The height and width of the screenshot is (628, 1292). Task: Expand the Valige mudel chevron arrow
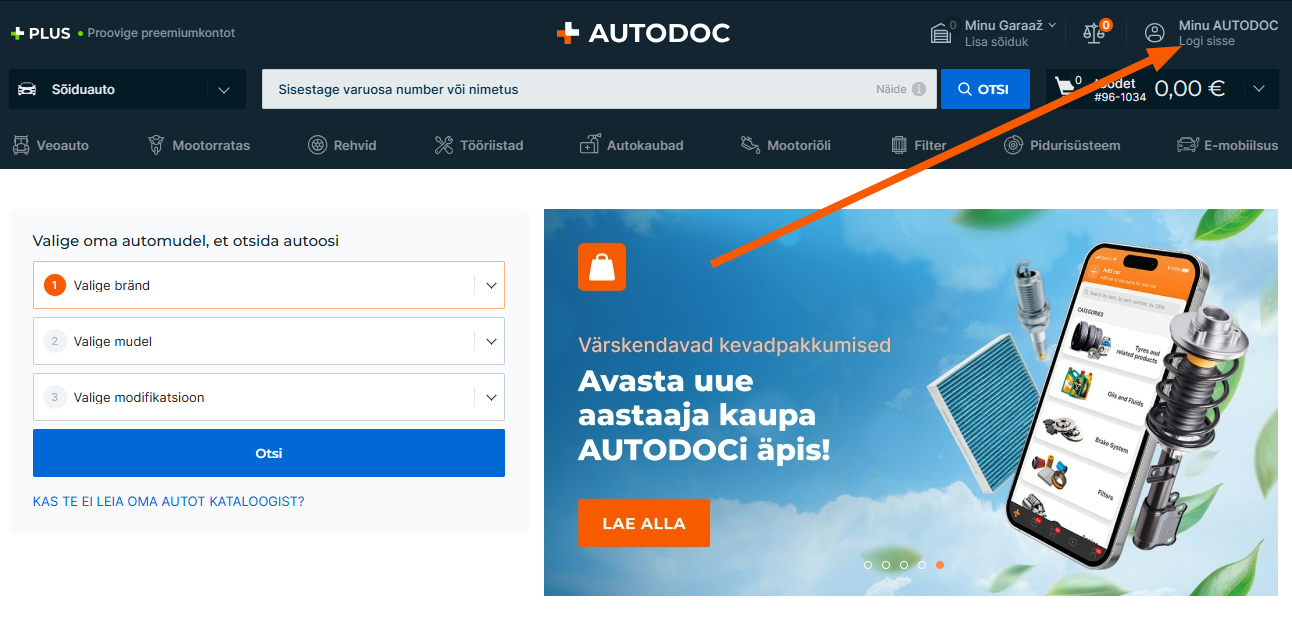click(x=491, y=341)
